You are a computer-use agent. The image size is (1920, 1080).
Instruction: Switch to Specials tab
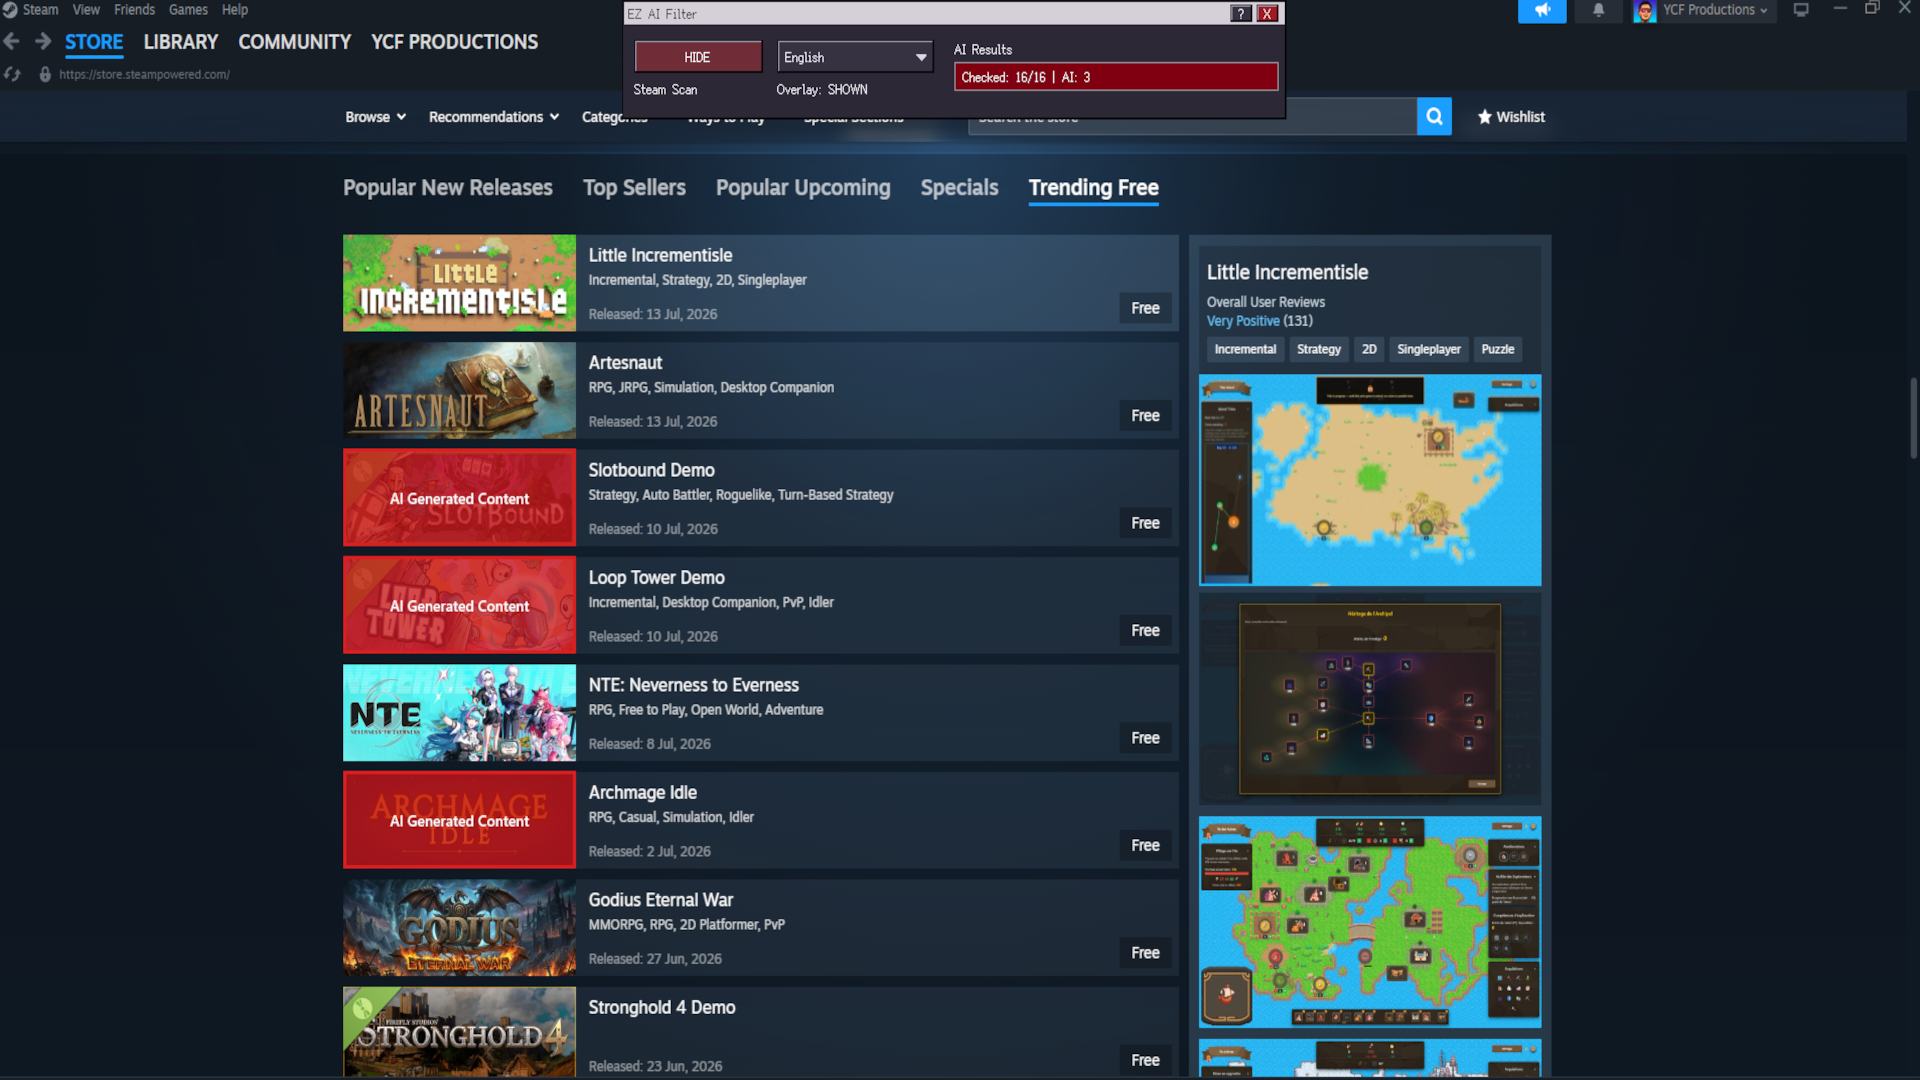[960, 188]
